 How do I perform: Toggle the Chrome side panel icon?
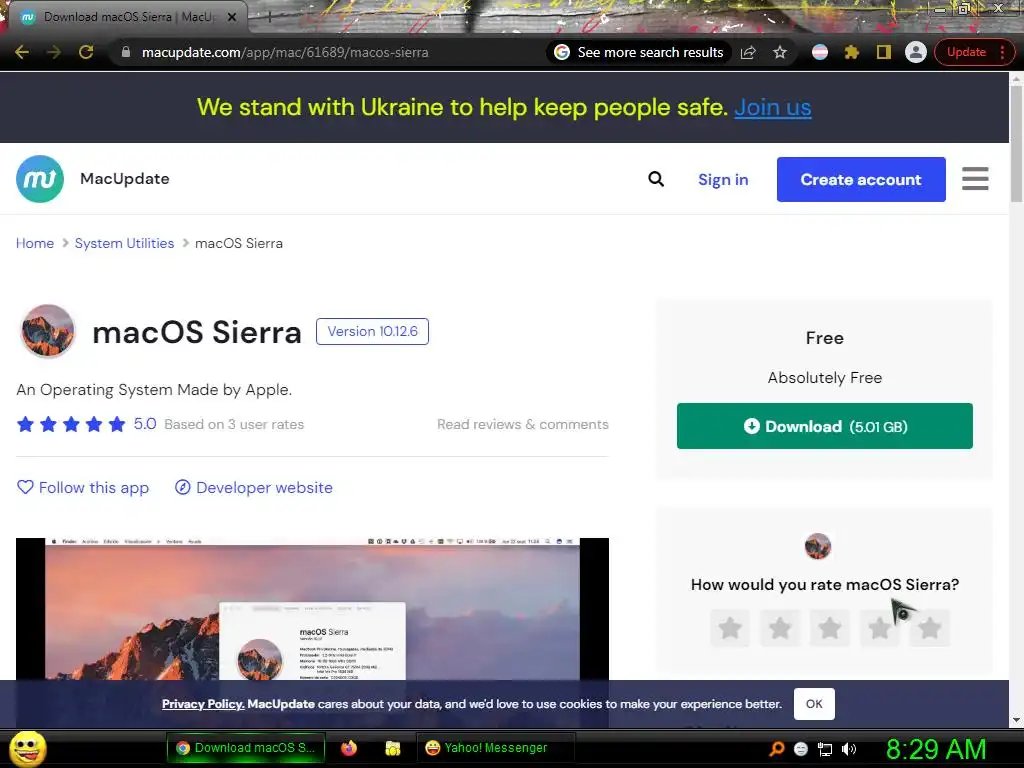coord(884,52)
